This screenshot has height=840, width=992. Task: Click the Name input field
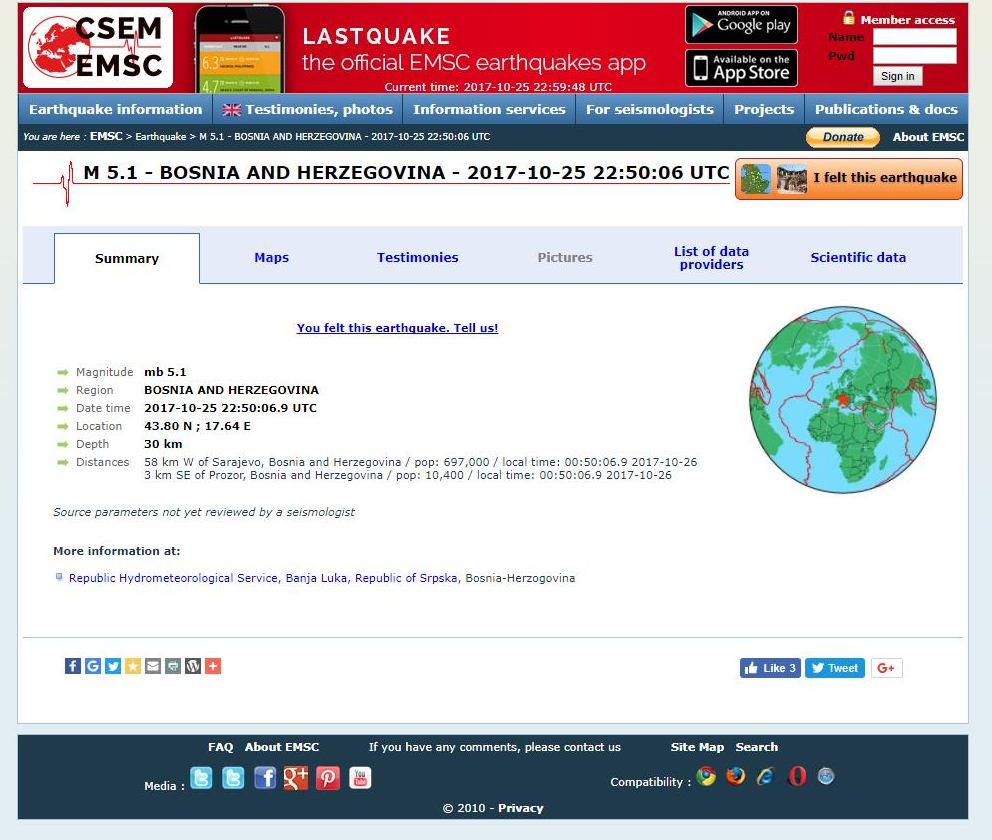point(914,37)
